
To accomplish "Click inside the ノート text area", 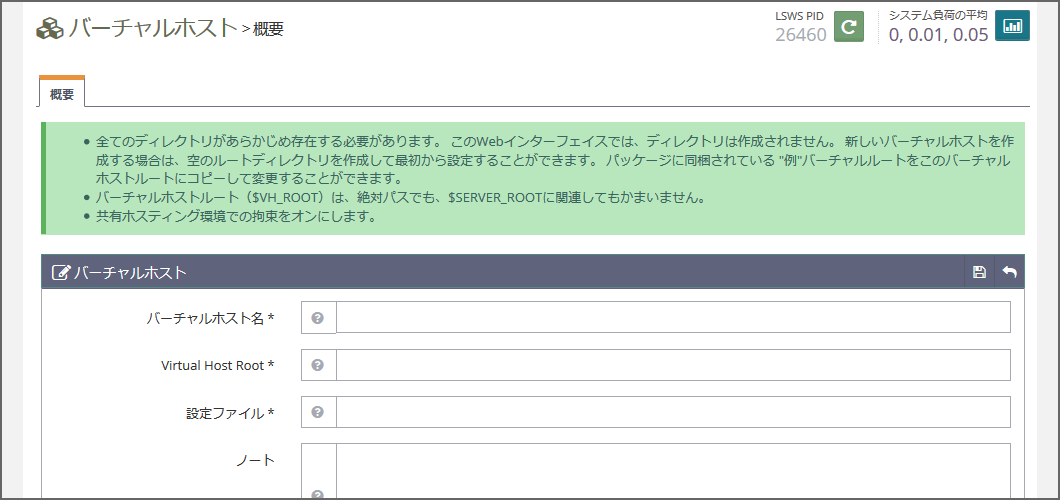I will (672, 470).
